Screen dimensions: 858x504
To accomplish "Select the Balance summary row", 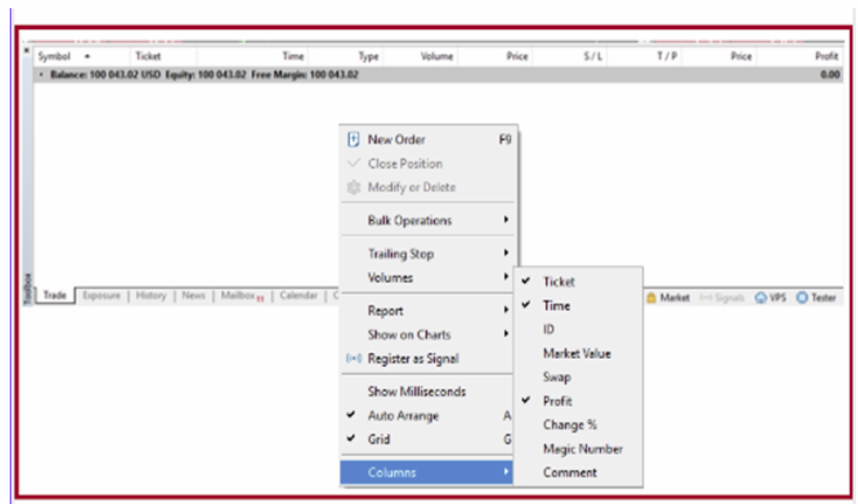I will tap(200, 75).
